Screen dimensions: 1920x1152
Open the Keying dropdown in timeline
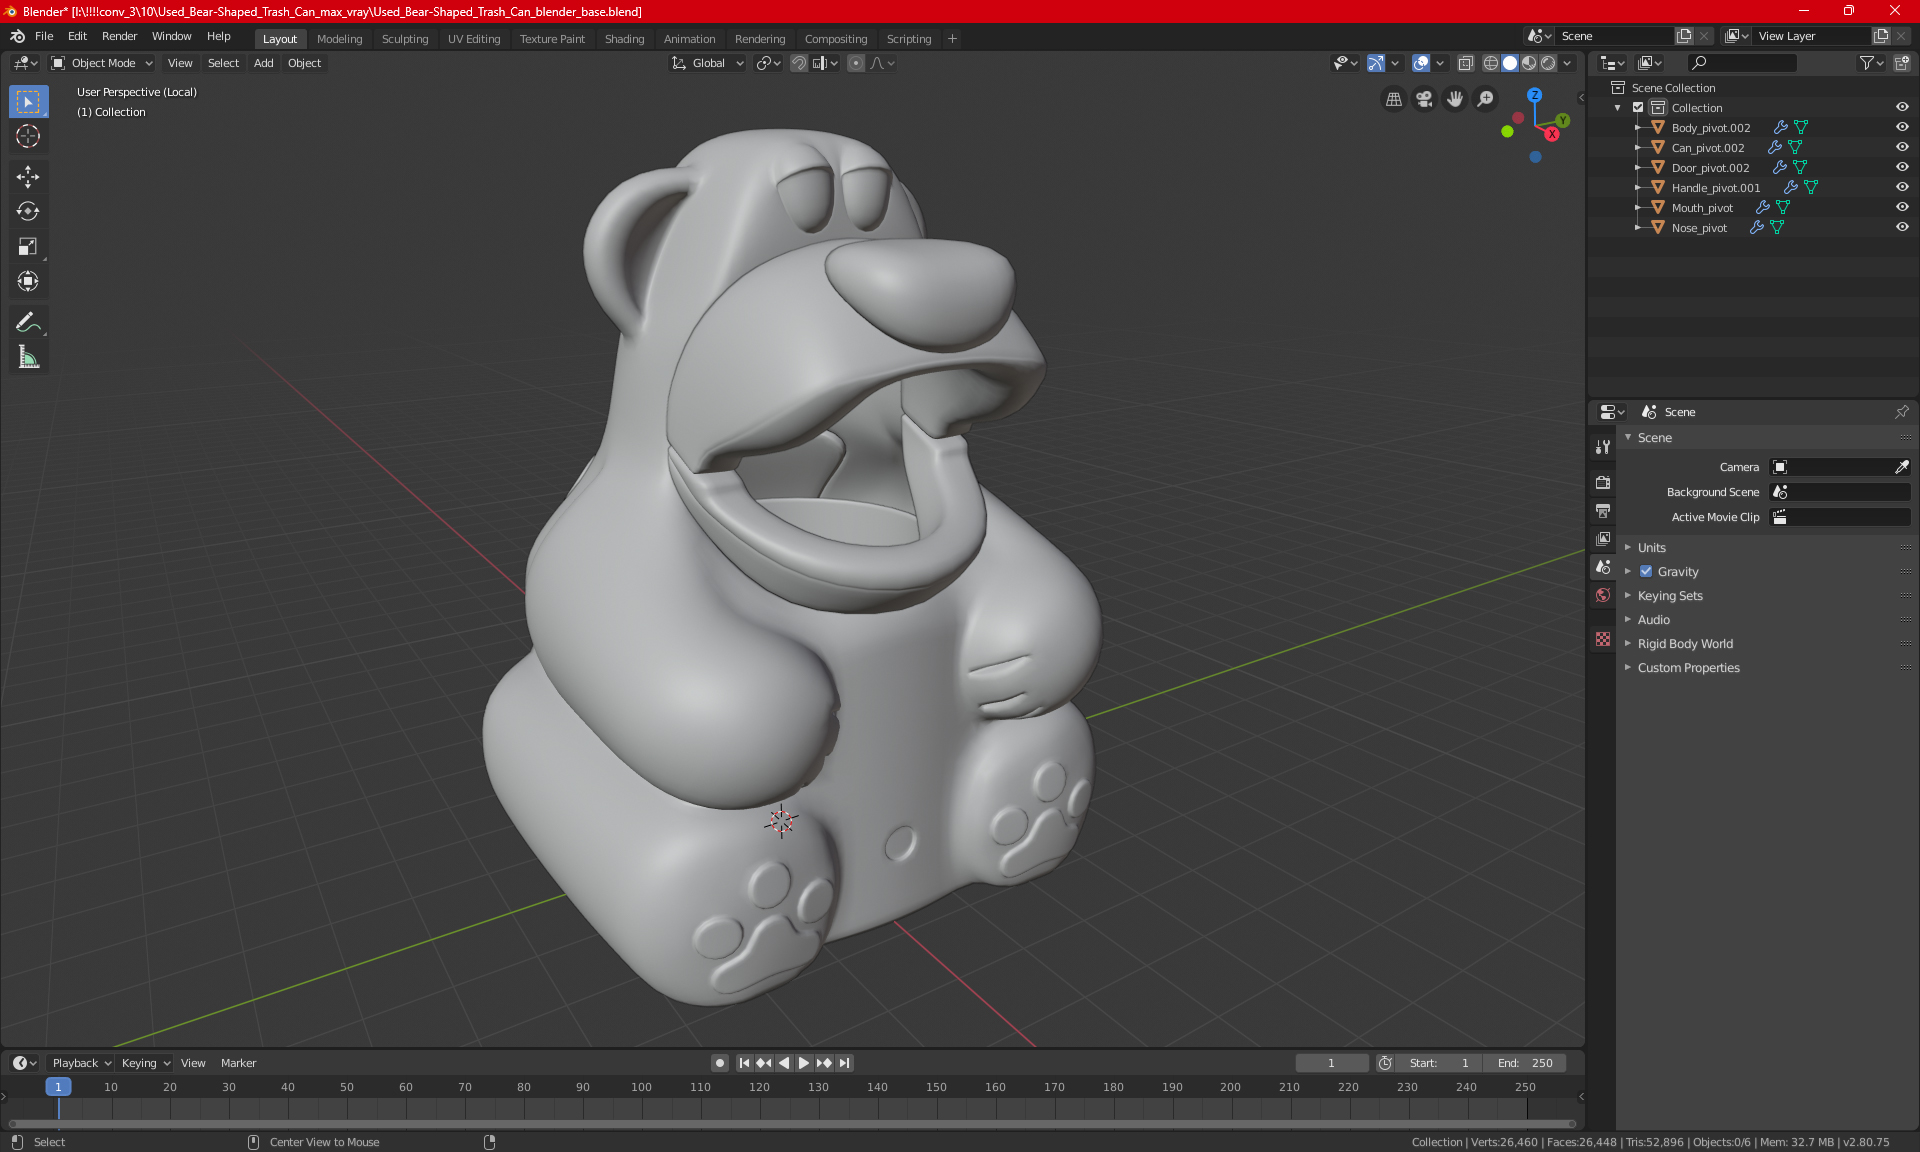click(145, 1063)
